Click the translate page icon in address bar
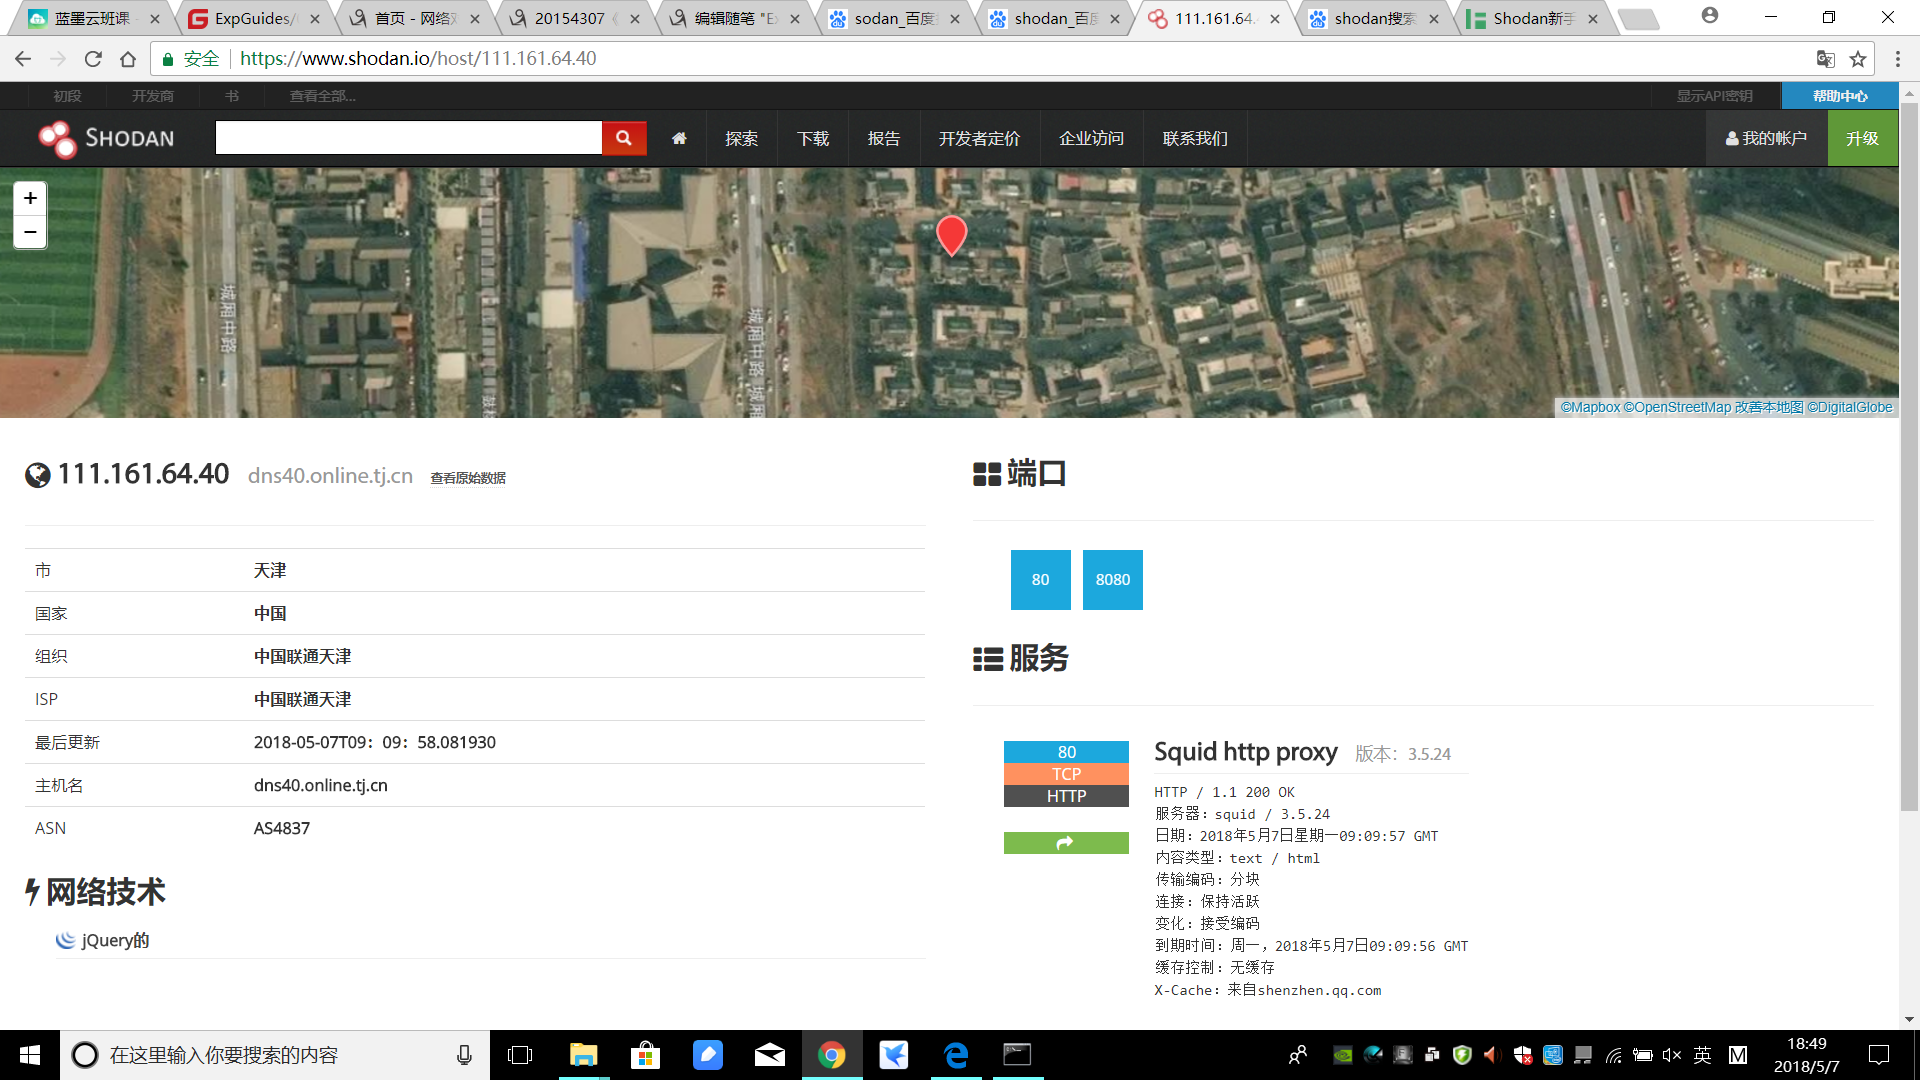Image resolution: width=1920 pixels, height=1080 pixels. click(x=1825, y=59)
